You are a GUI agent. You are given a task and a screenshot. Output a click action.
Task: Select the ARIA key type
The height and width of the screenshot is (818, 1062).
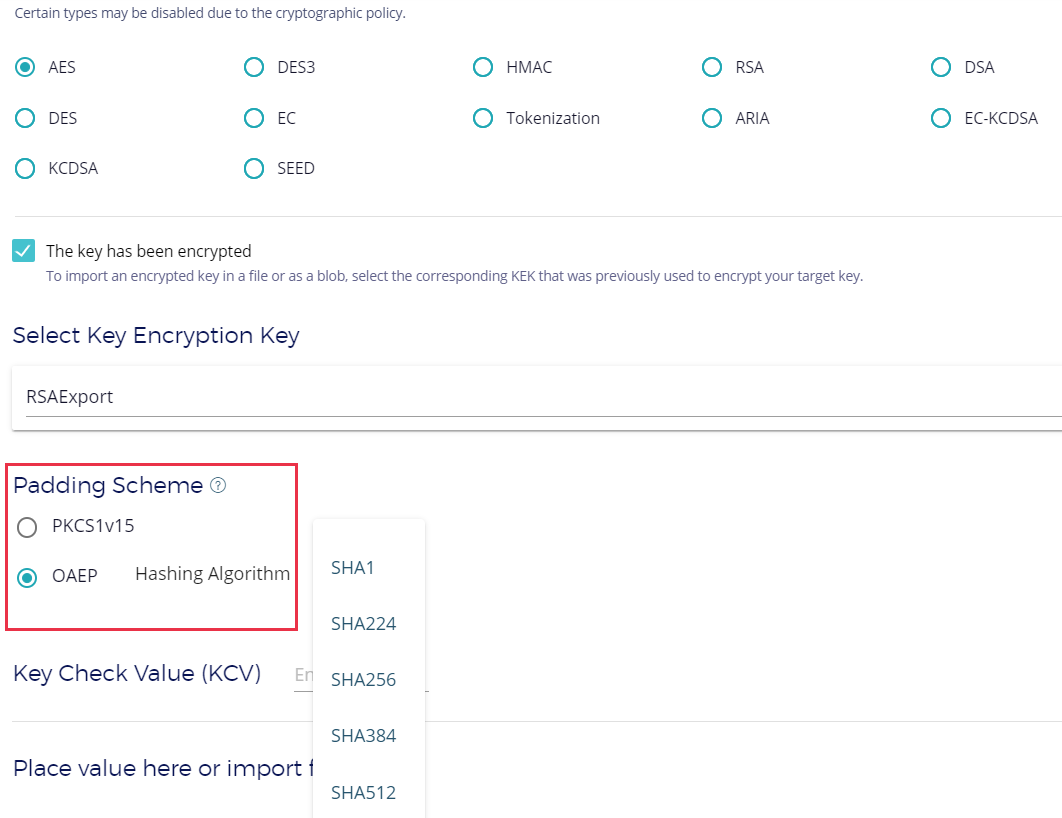712,118
